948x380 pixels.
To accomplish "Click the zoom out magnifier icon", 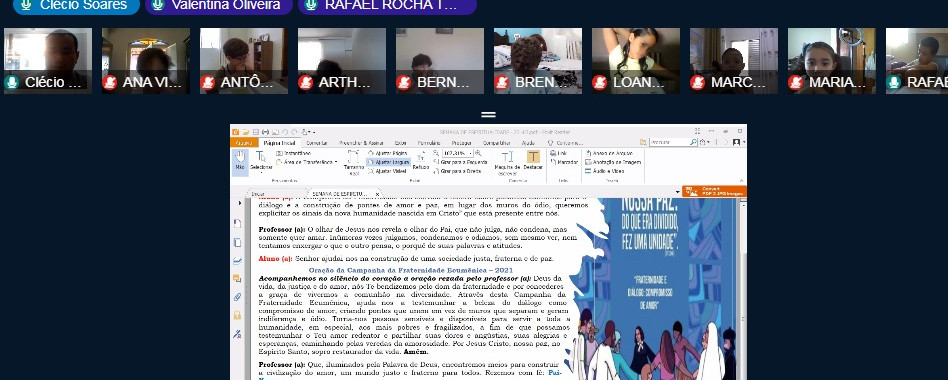I will [437, 153].
